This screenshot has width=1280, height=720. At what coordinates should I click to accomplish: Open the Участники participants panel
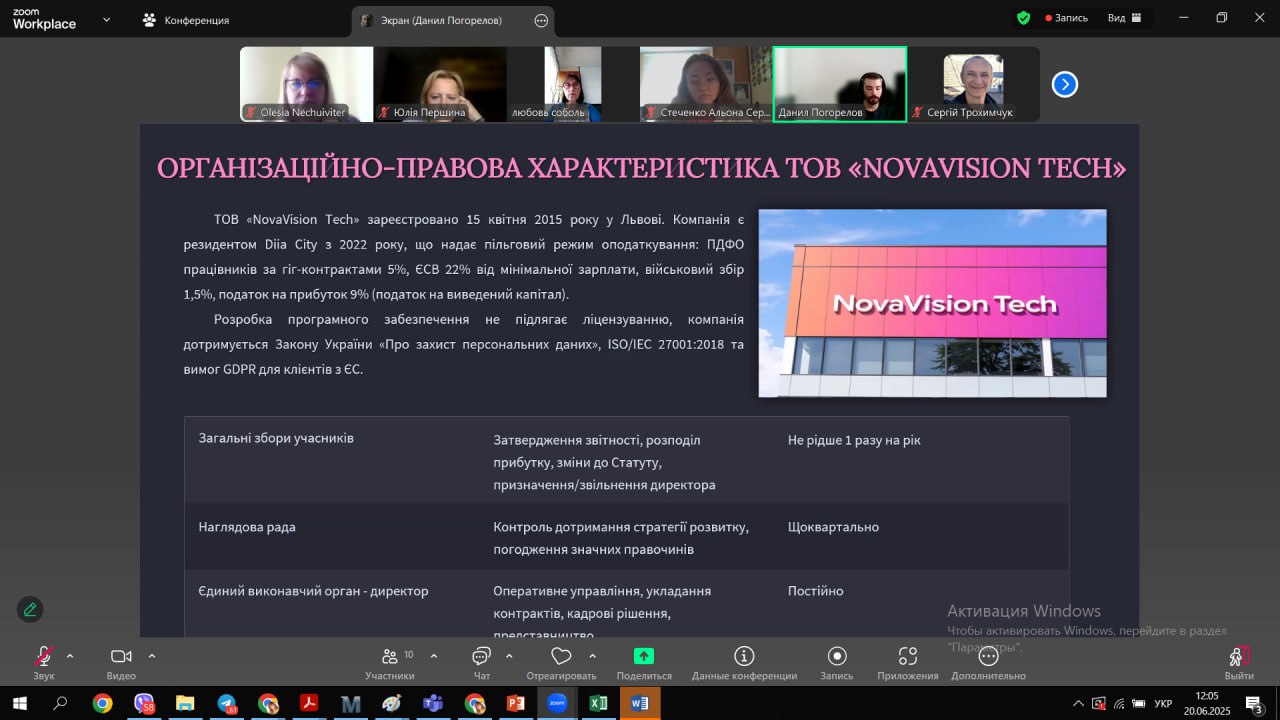pyautogui.click(x=390, y=662)
